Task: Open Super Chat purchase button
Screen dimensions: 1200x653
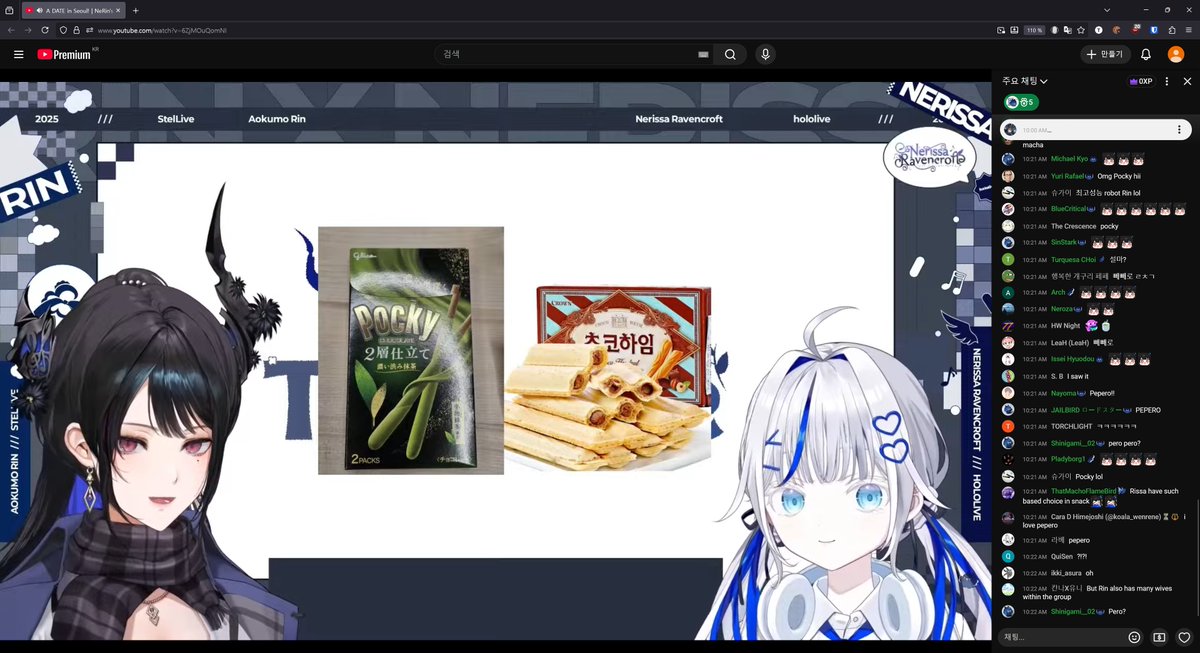Action: 1159,636
